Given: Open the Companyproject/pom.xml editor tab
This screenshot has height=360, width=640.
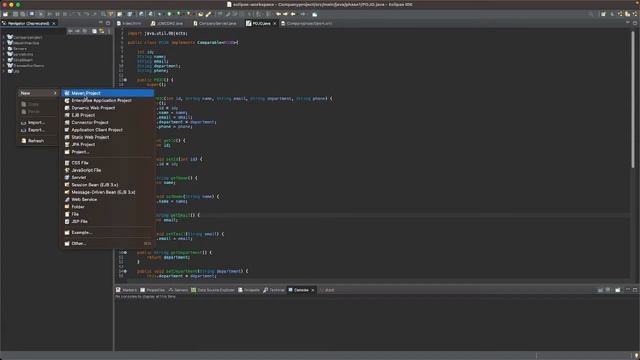Looking at the screenshot, I should [x=307, y=24].
